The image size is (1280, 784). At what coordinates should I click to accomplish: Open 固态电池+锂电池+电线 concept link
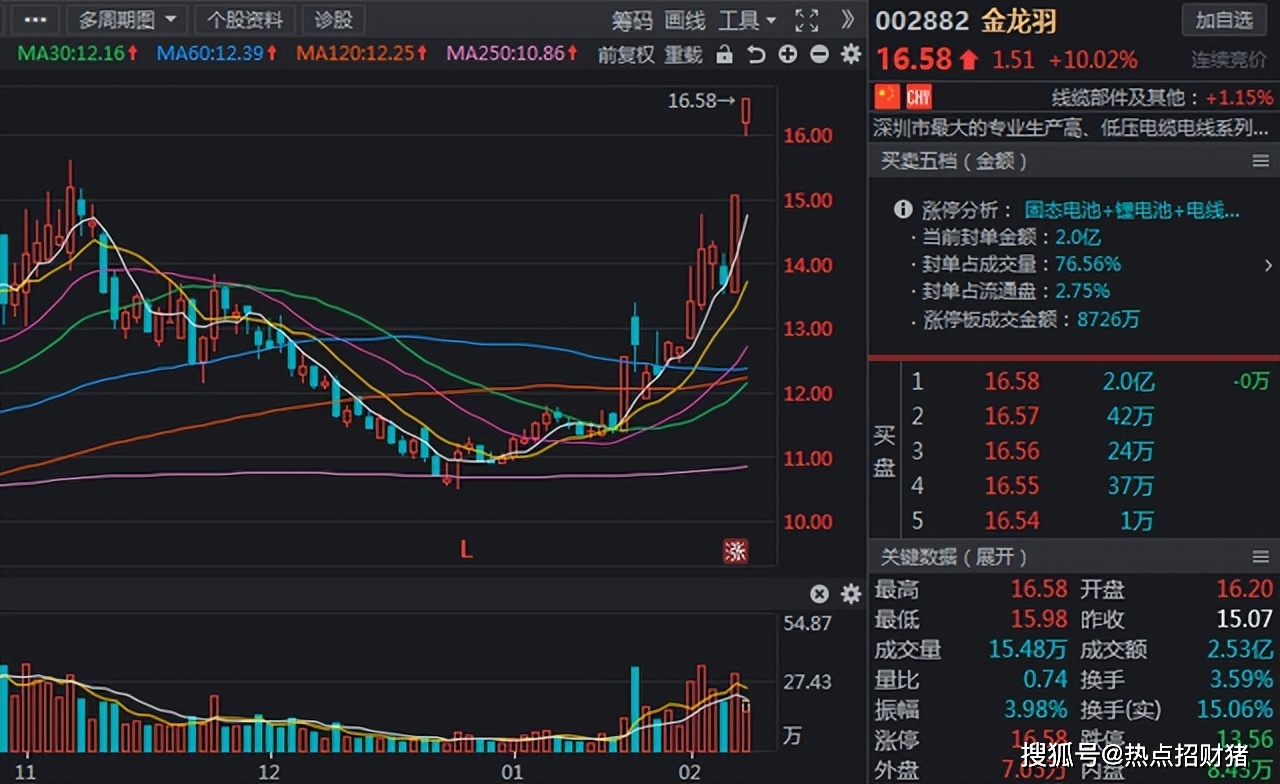pos(1132,211)
